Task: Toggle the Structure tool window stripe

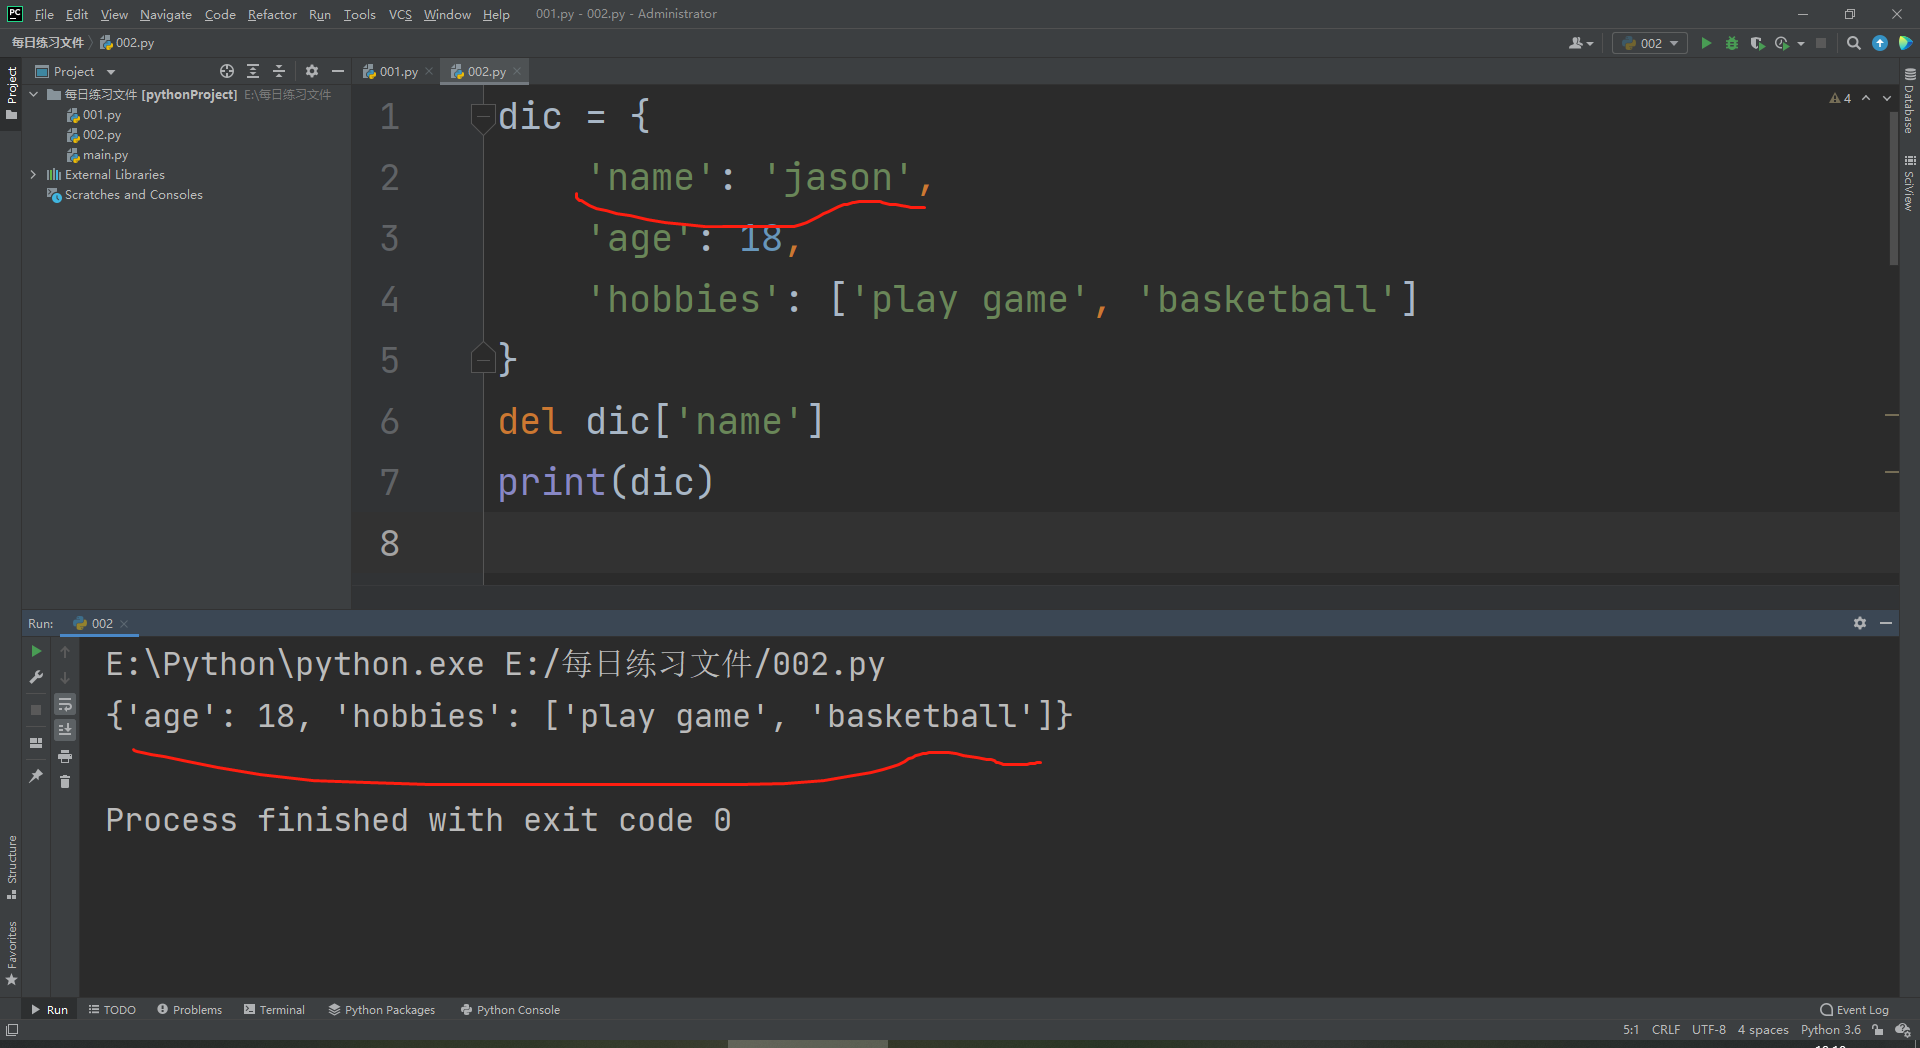Action: (11, 867)
